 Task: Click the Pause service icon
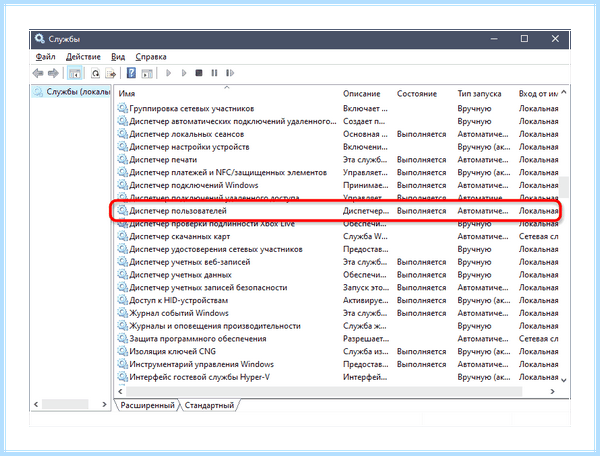point(214,73)
